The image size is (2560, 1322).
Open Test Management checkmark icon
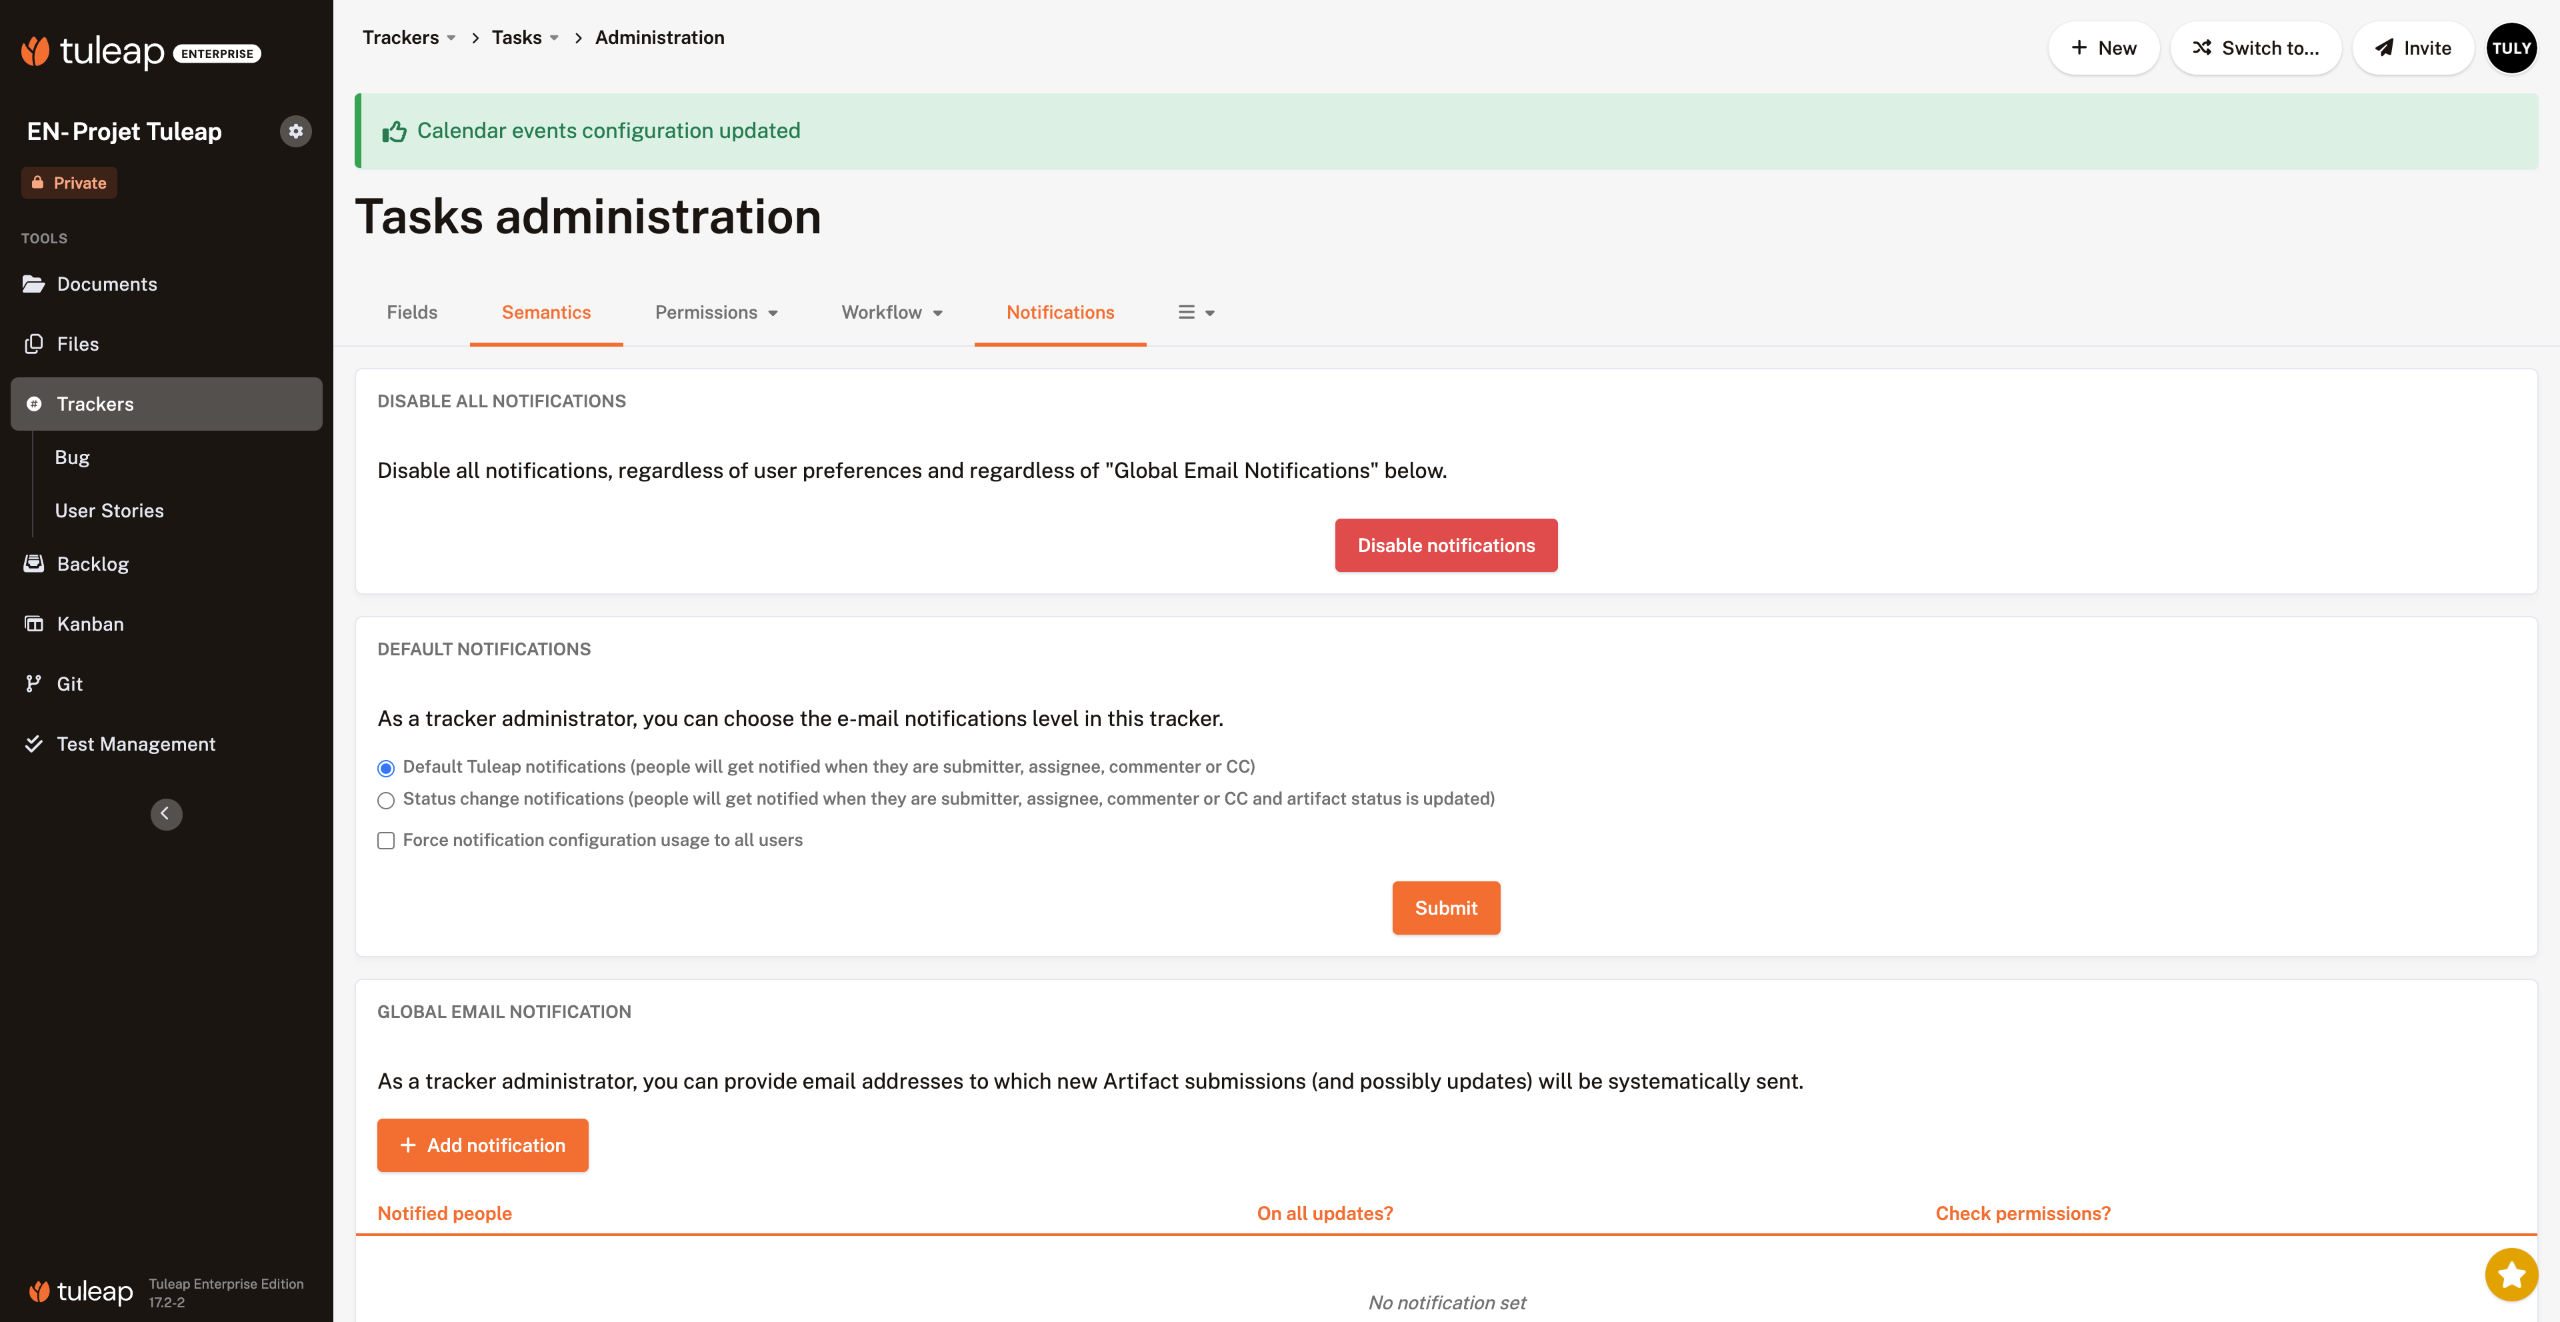(34, 744)
